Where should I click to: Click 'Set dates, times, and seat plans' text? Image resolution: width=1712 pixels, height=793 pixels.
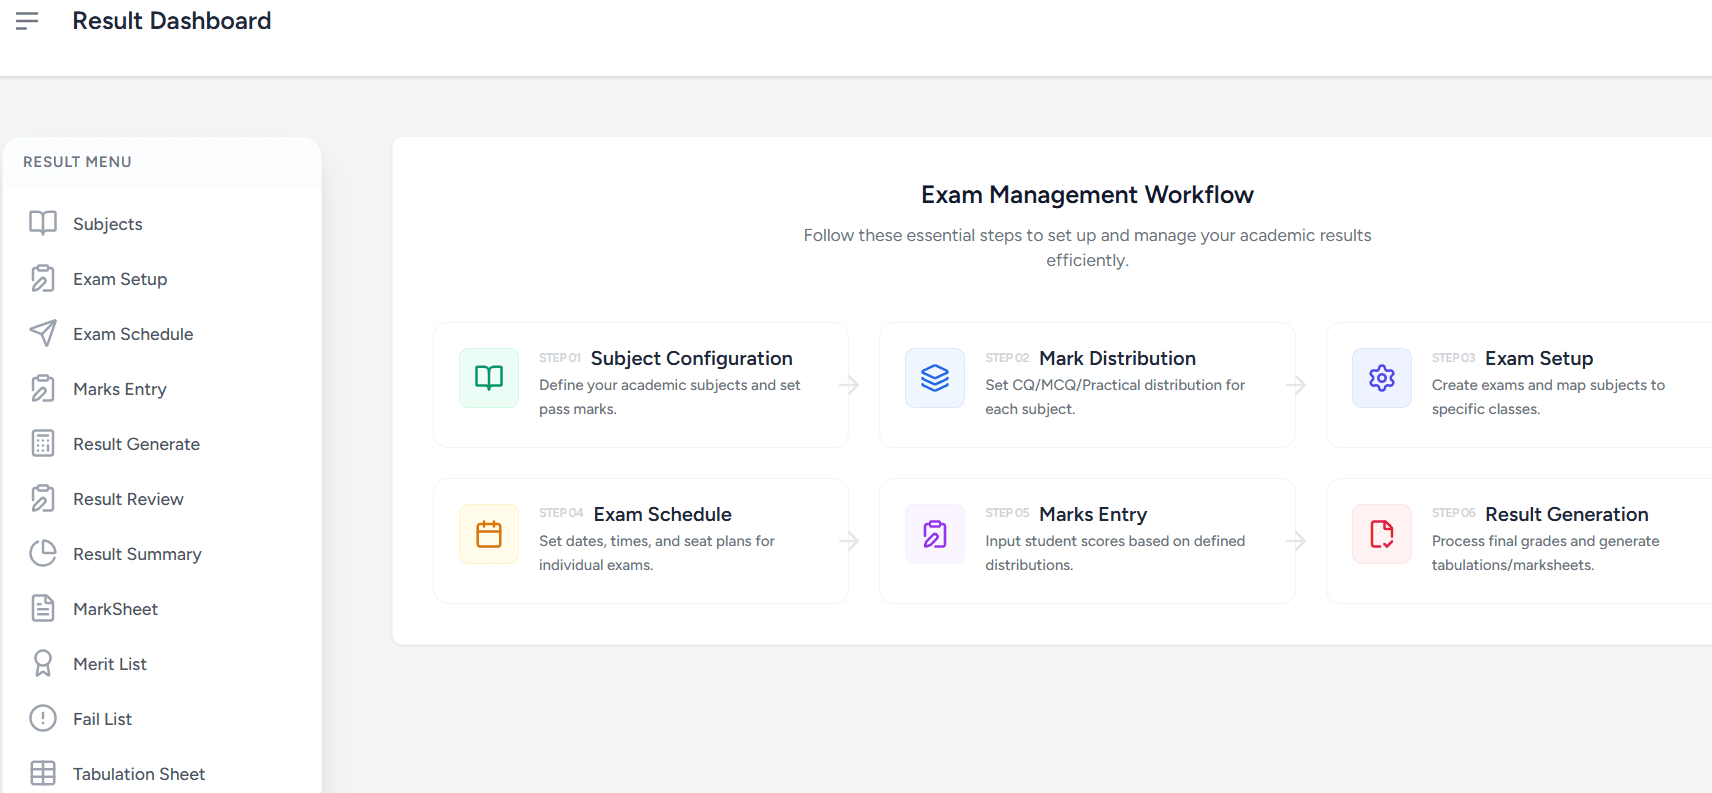coord(656,553)
